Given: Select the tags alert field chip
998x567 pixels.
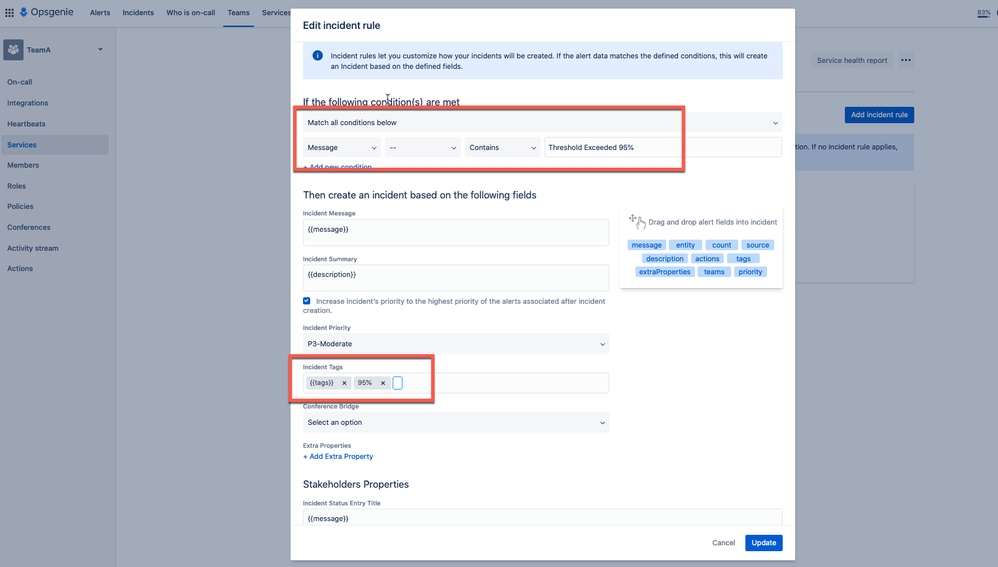Looking at the screenshot, I should [x=743, y=259].
